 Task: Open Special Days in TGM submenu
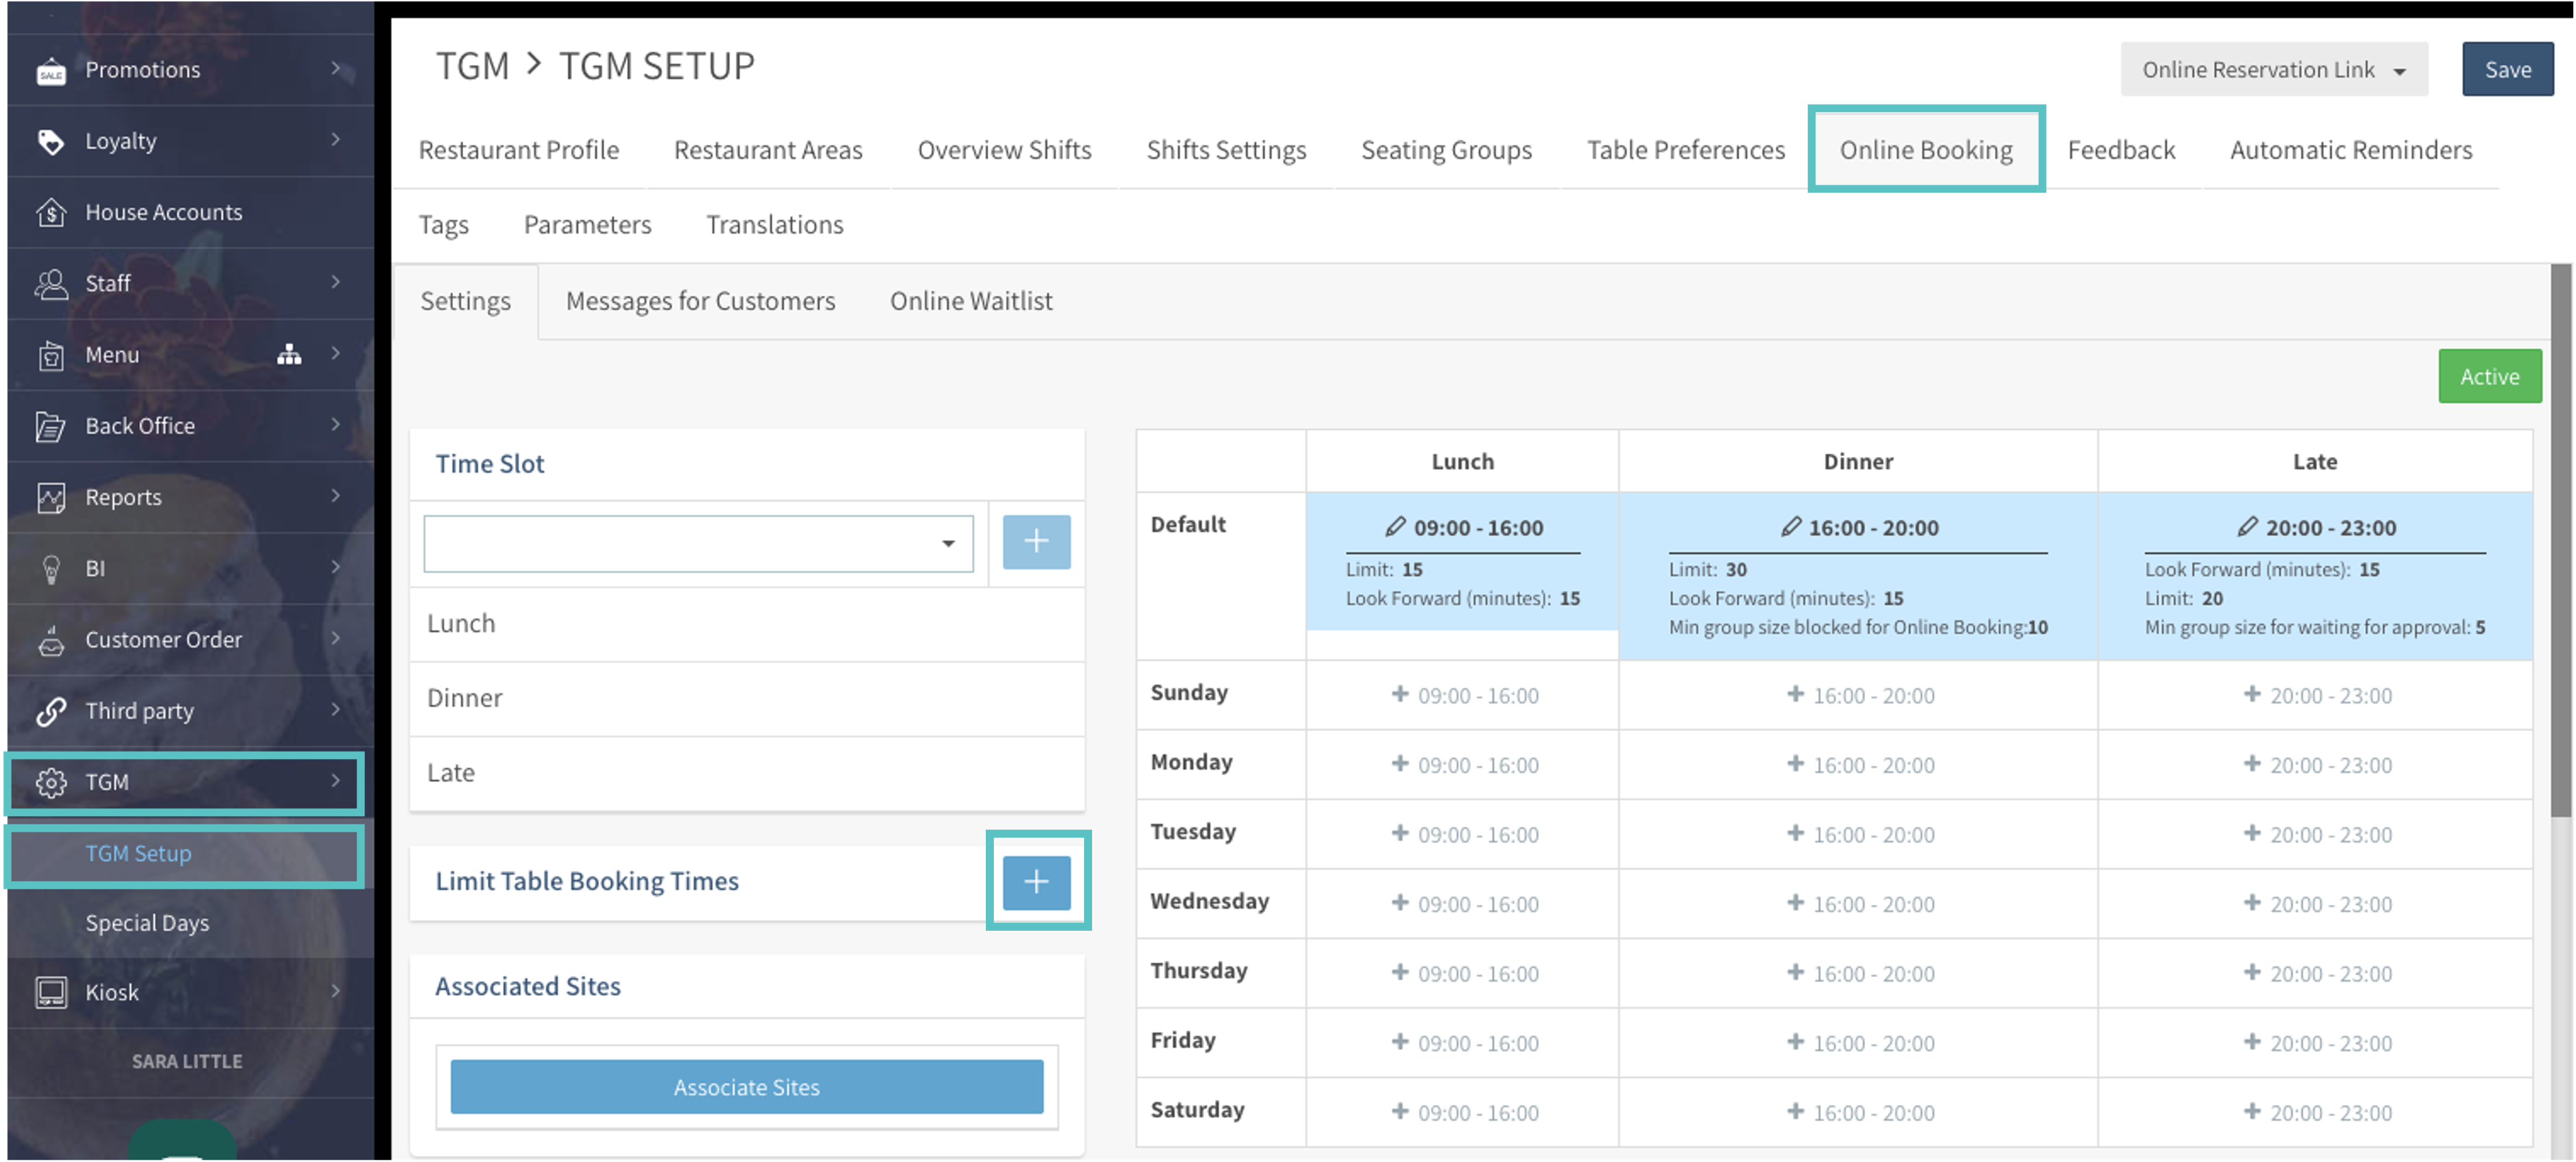[147, 922]
